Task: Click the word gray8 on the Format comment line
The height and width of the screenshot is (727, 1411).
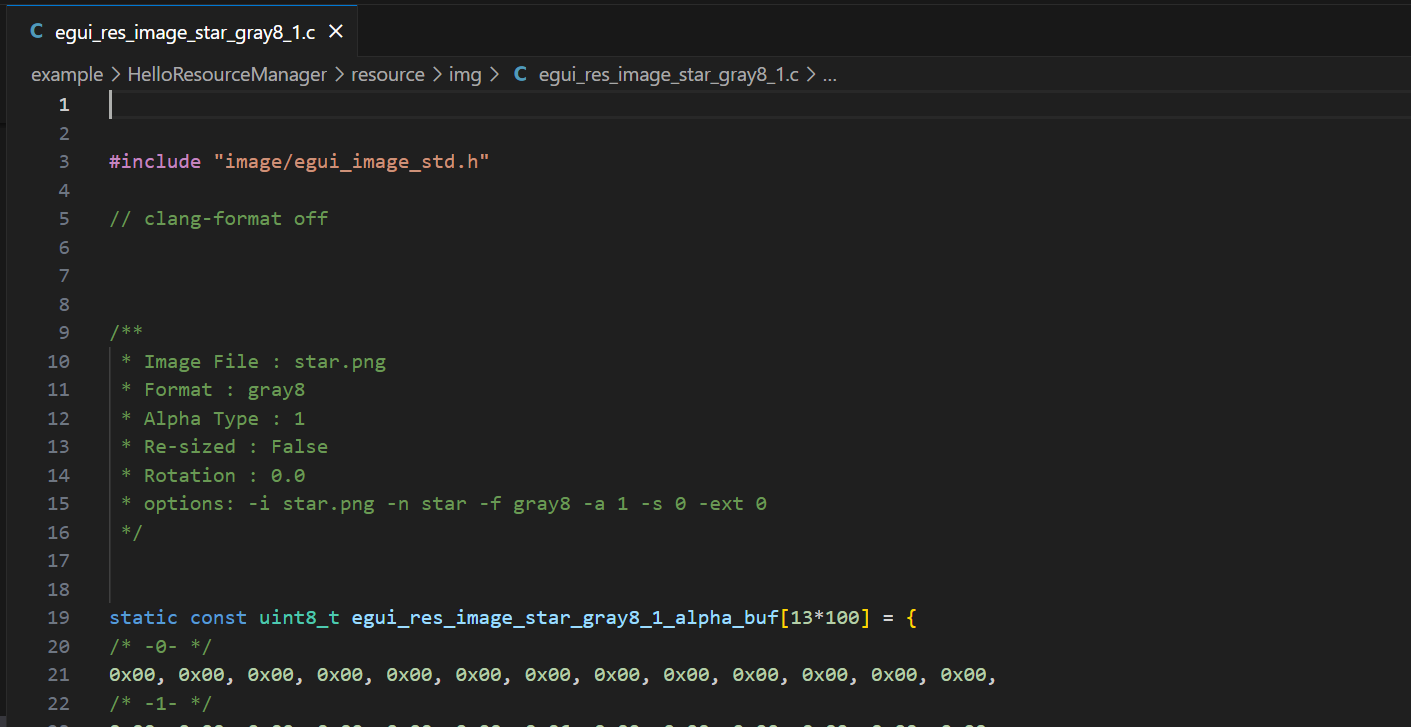Action: (276, 389)
